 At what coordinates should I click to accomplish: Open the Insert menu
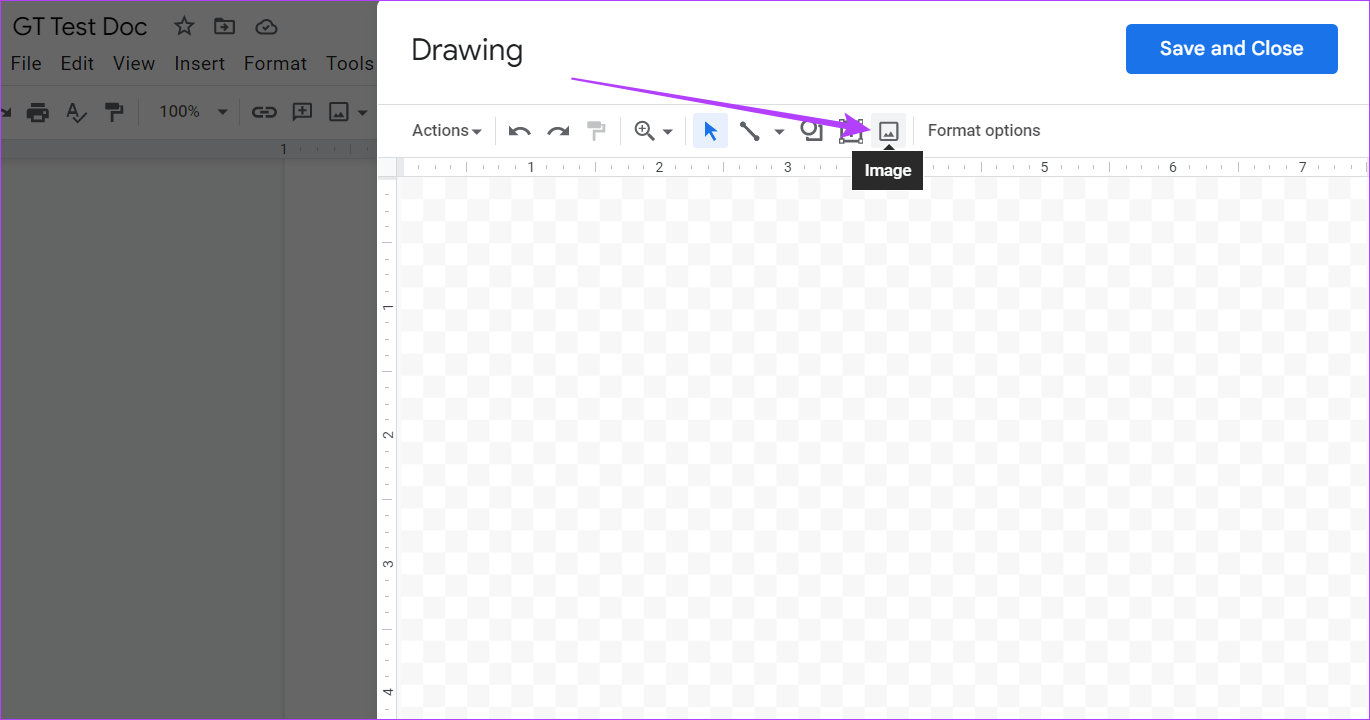point(199,63)
